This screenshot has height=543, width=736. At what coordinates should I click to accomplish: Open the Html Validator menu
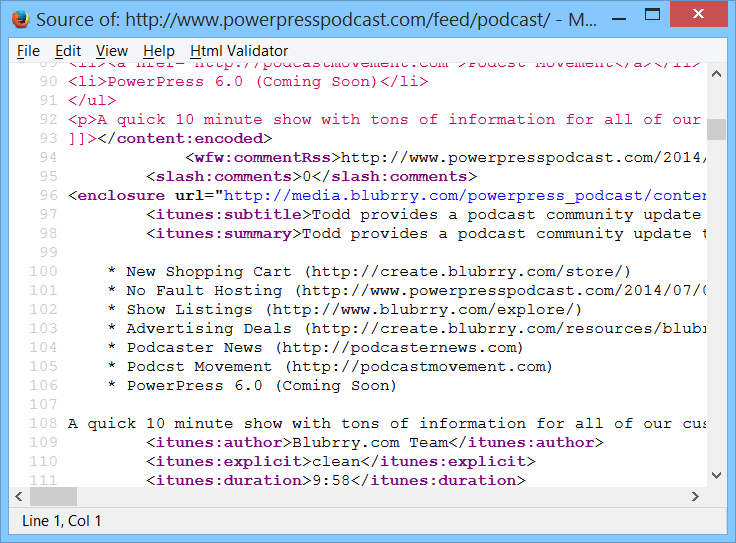click(x=239, y=51)
